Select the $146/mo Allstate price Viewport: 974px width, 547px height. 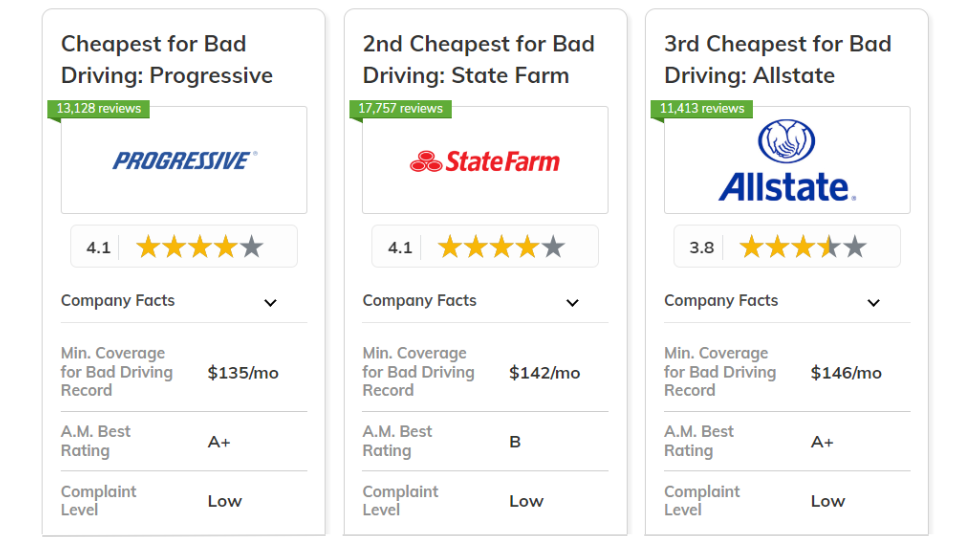(x=846, y=373)
